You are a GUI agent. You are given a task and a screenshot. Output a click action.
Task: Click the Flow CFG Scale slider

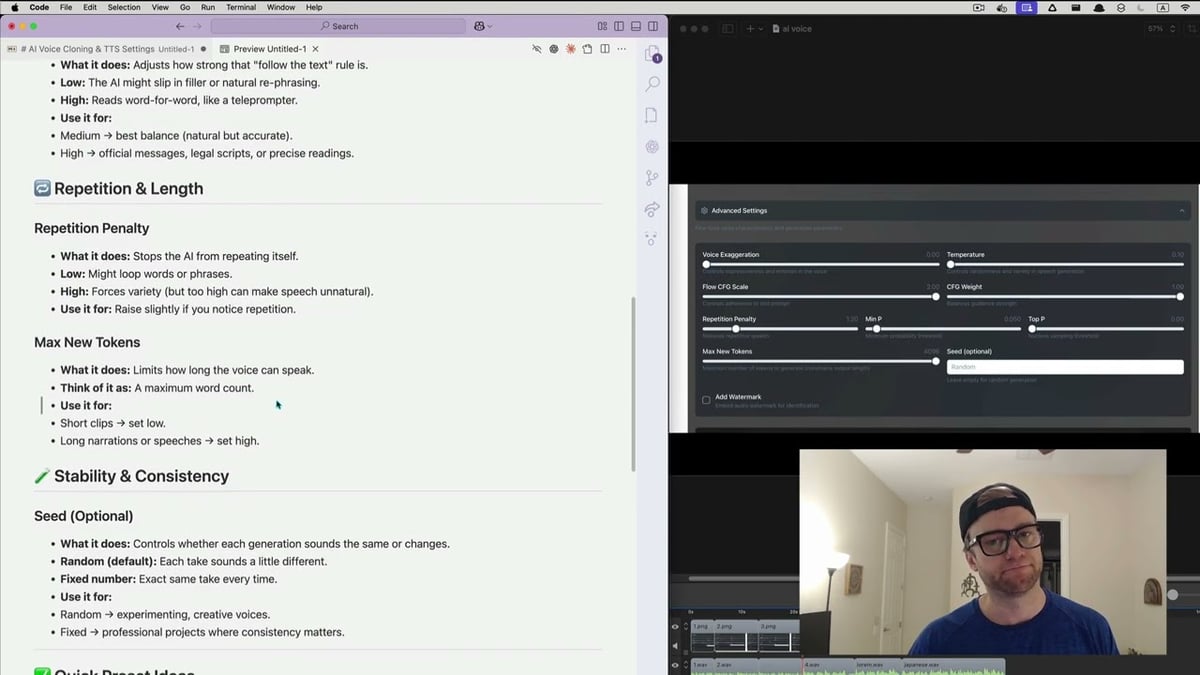(820, 296)
